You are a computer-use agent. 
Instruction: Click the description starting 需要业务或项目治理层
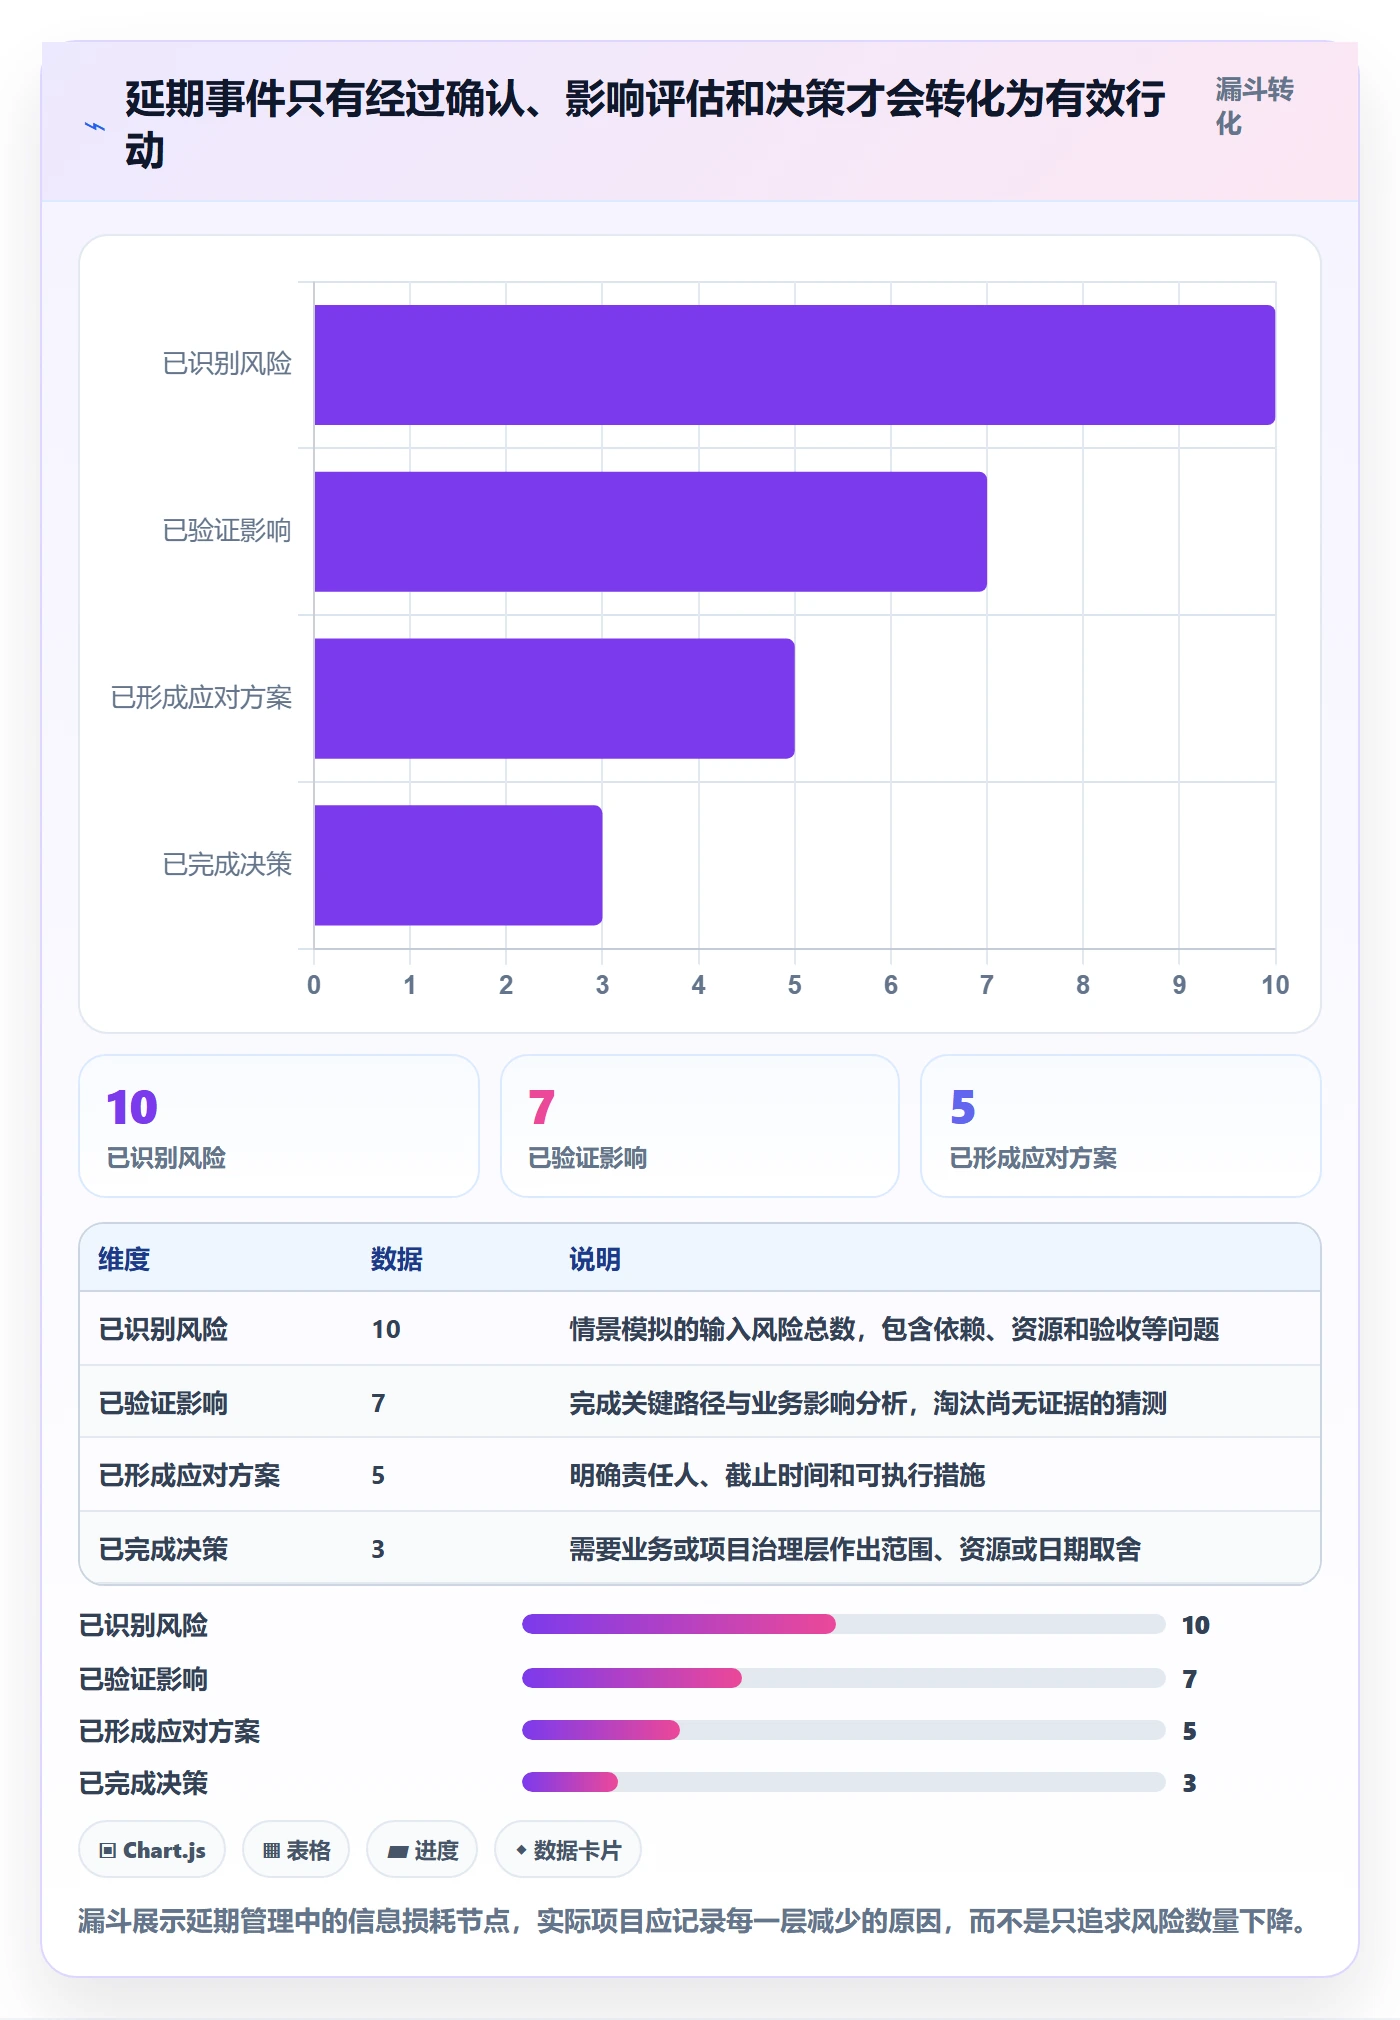coord(855,1549)
